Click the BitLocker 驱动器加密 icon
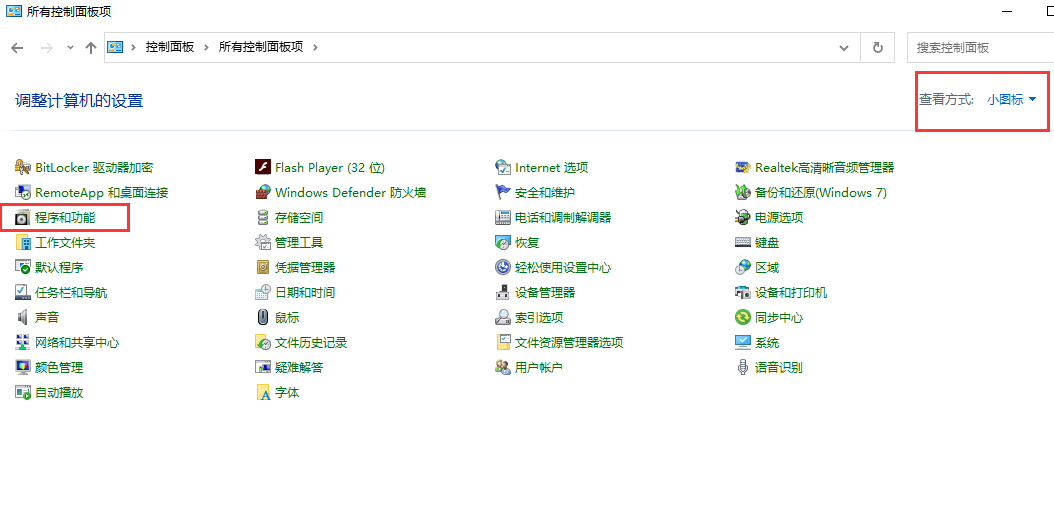Viewport: 1054px width, 515px height. point(23,168)
